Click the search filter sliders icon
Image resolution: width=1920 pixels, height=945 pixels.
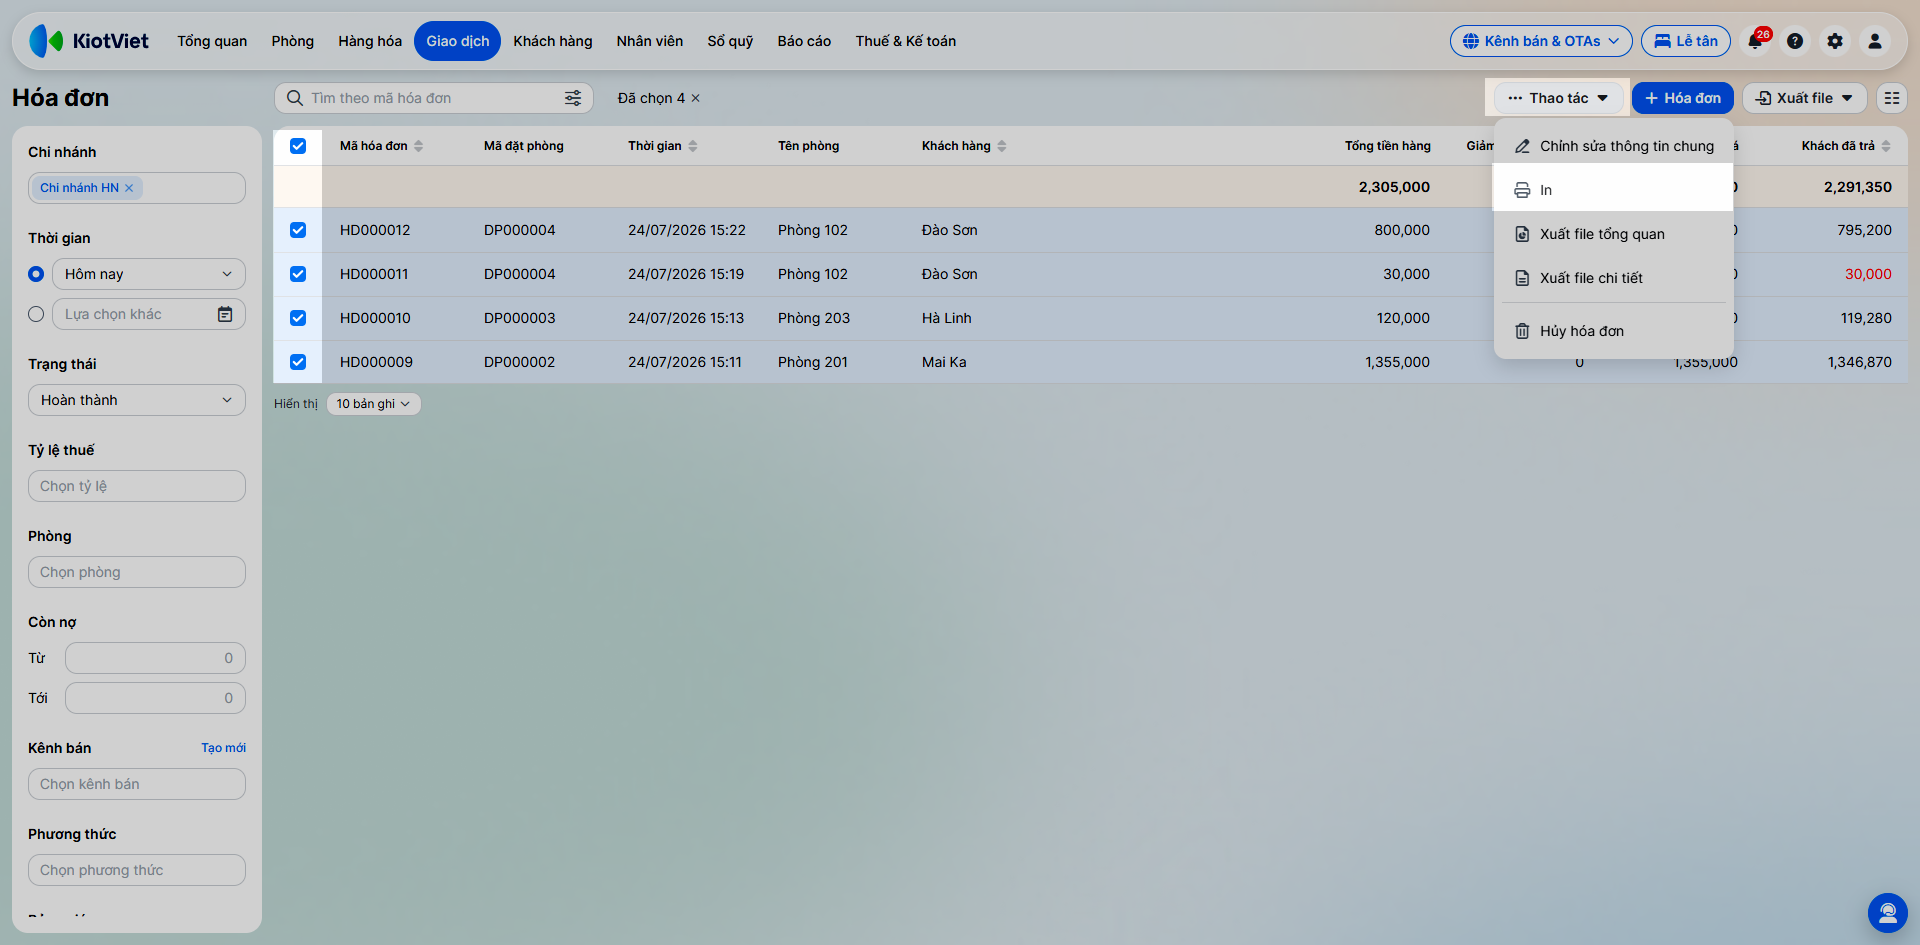573,98
